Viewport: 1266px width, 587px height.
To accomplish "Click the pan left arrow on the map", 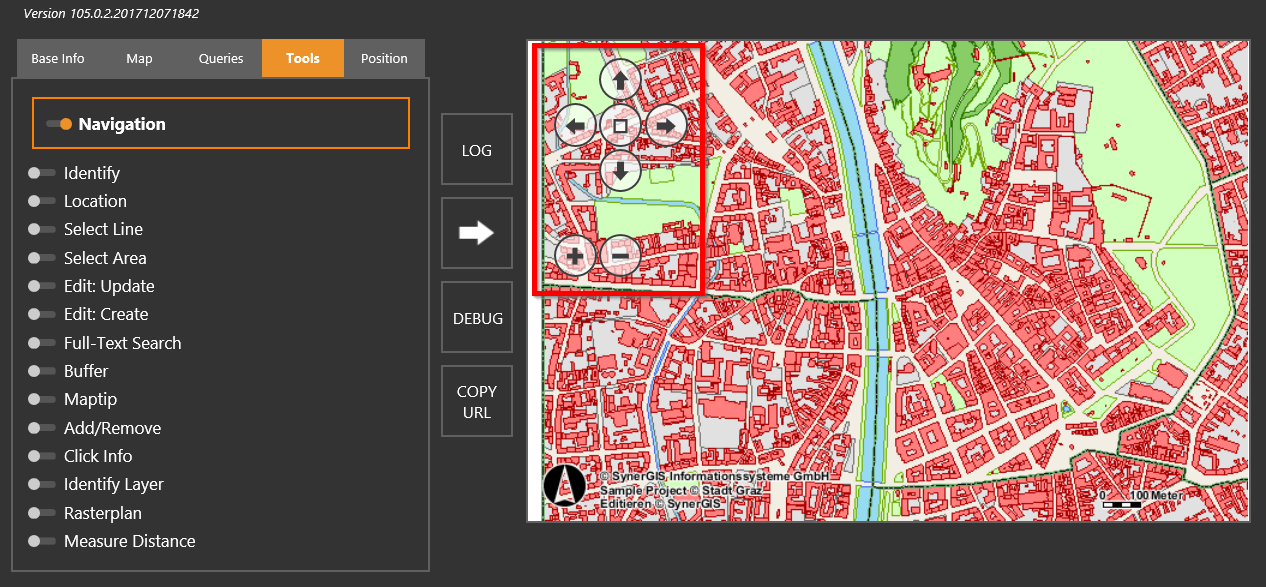I will pos(576,124).
